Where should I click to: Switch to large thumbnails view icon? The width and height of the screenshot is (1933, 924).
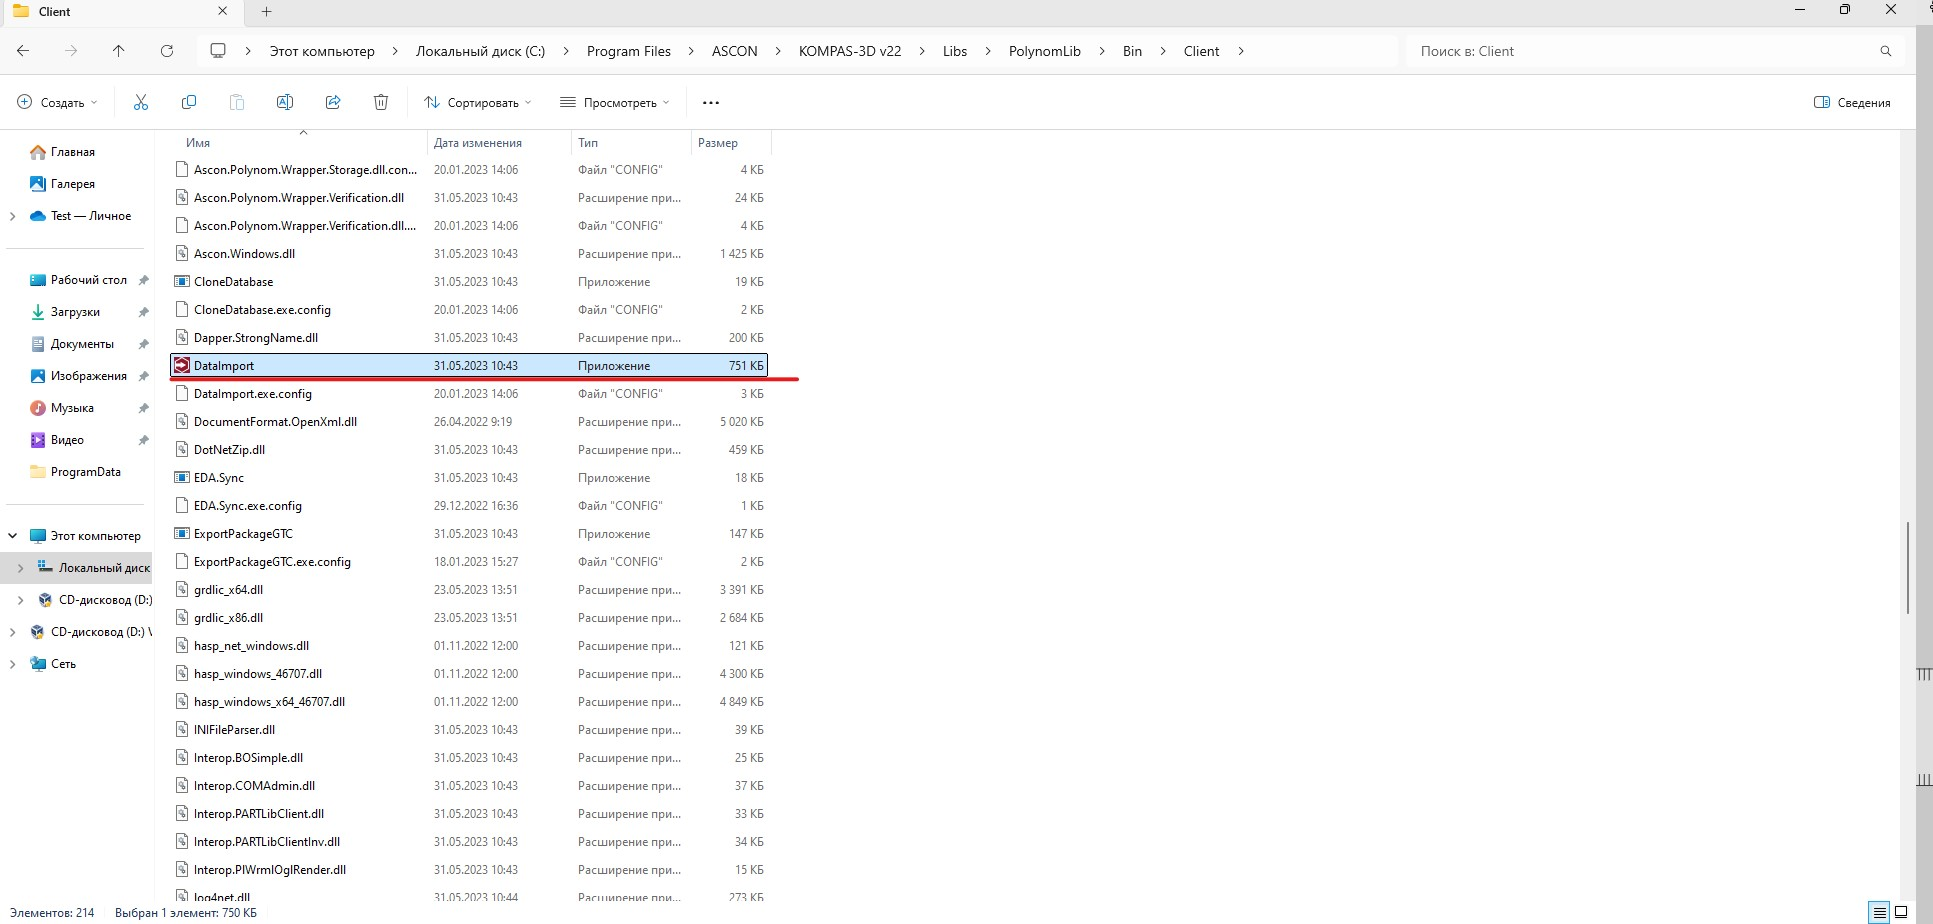point(1901,912)
